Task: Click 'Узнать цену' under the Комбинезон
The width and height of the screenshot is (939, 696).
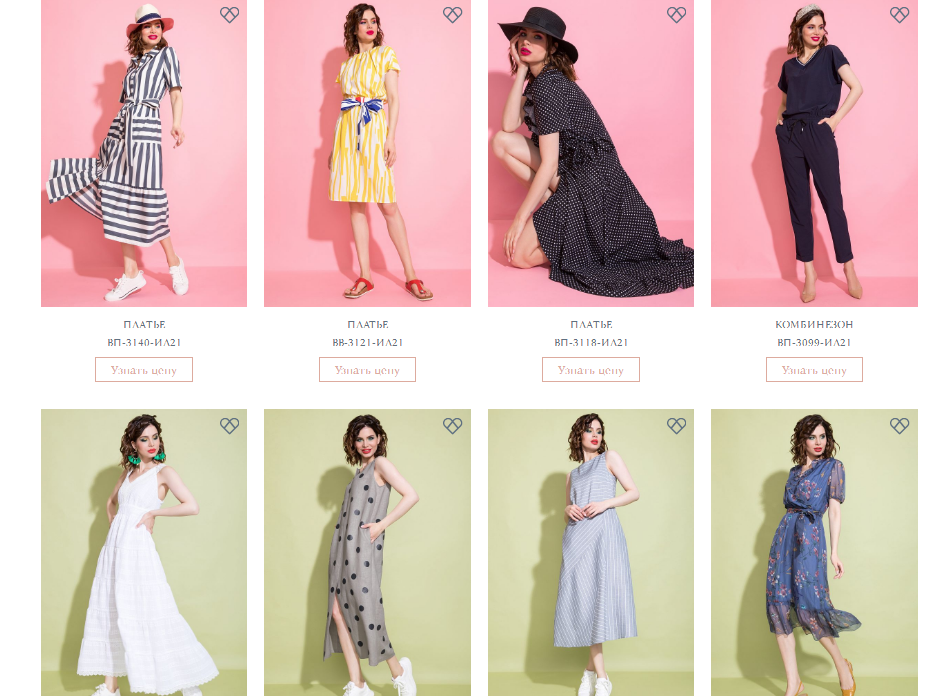Action: 814,370
